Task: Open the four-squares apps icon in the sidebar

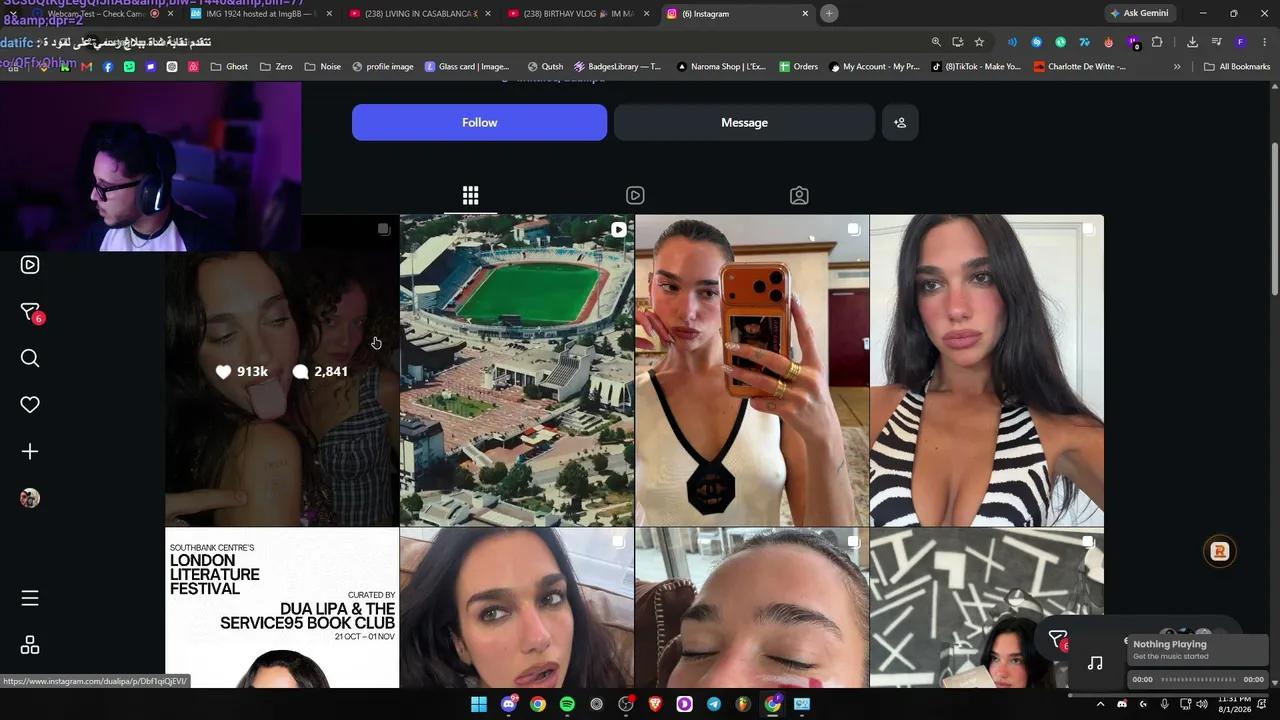Action: pos(30,645)
